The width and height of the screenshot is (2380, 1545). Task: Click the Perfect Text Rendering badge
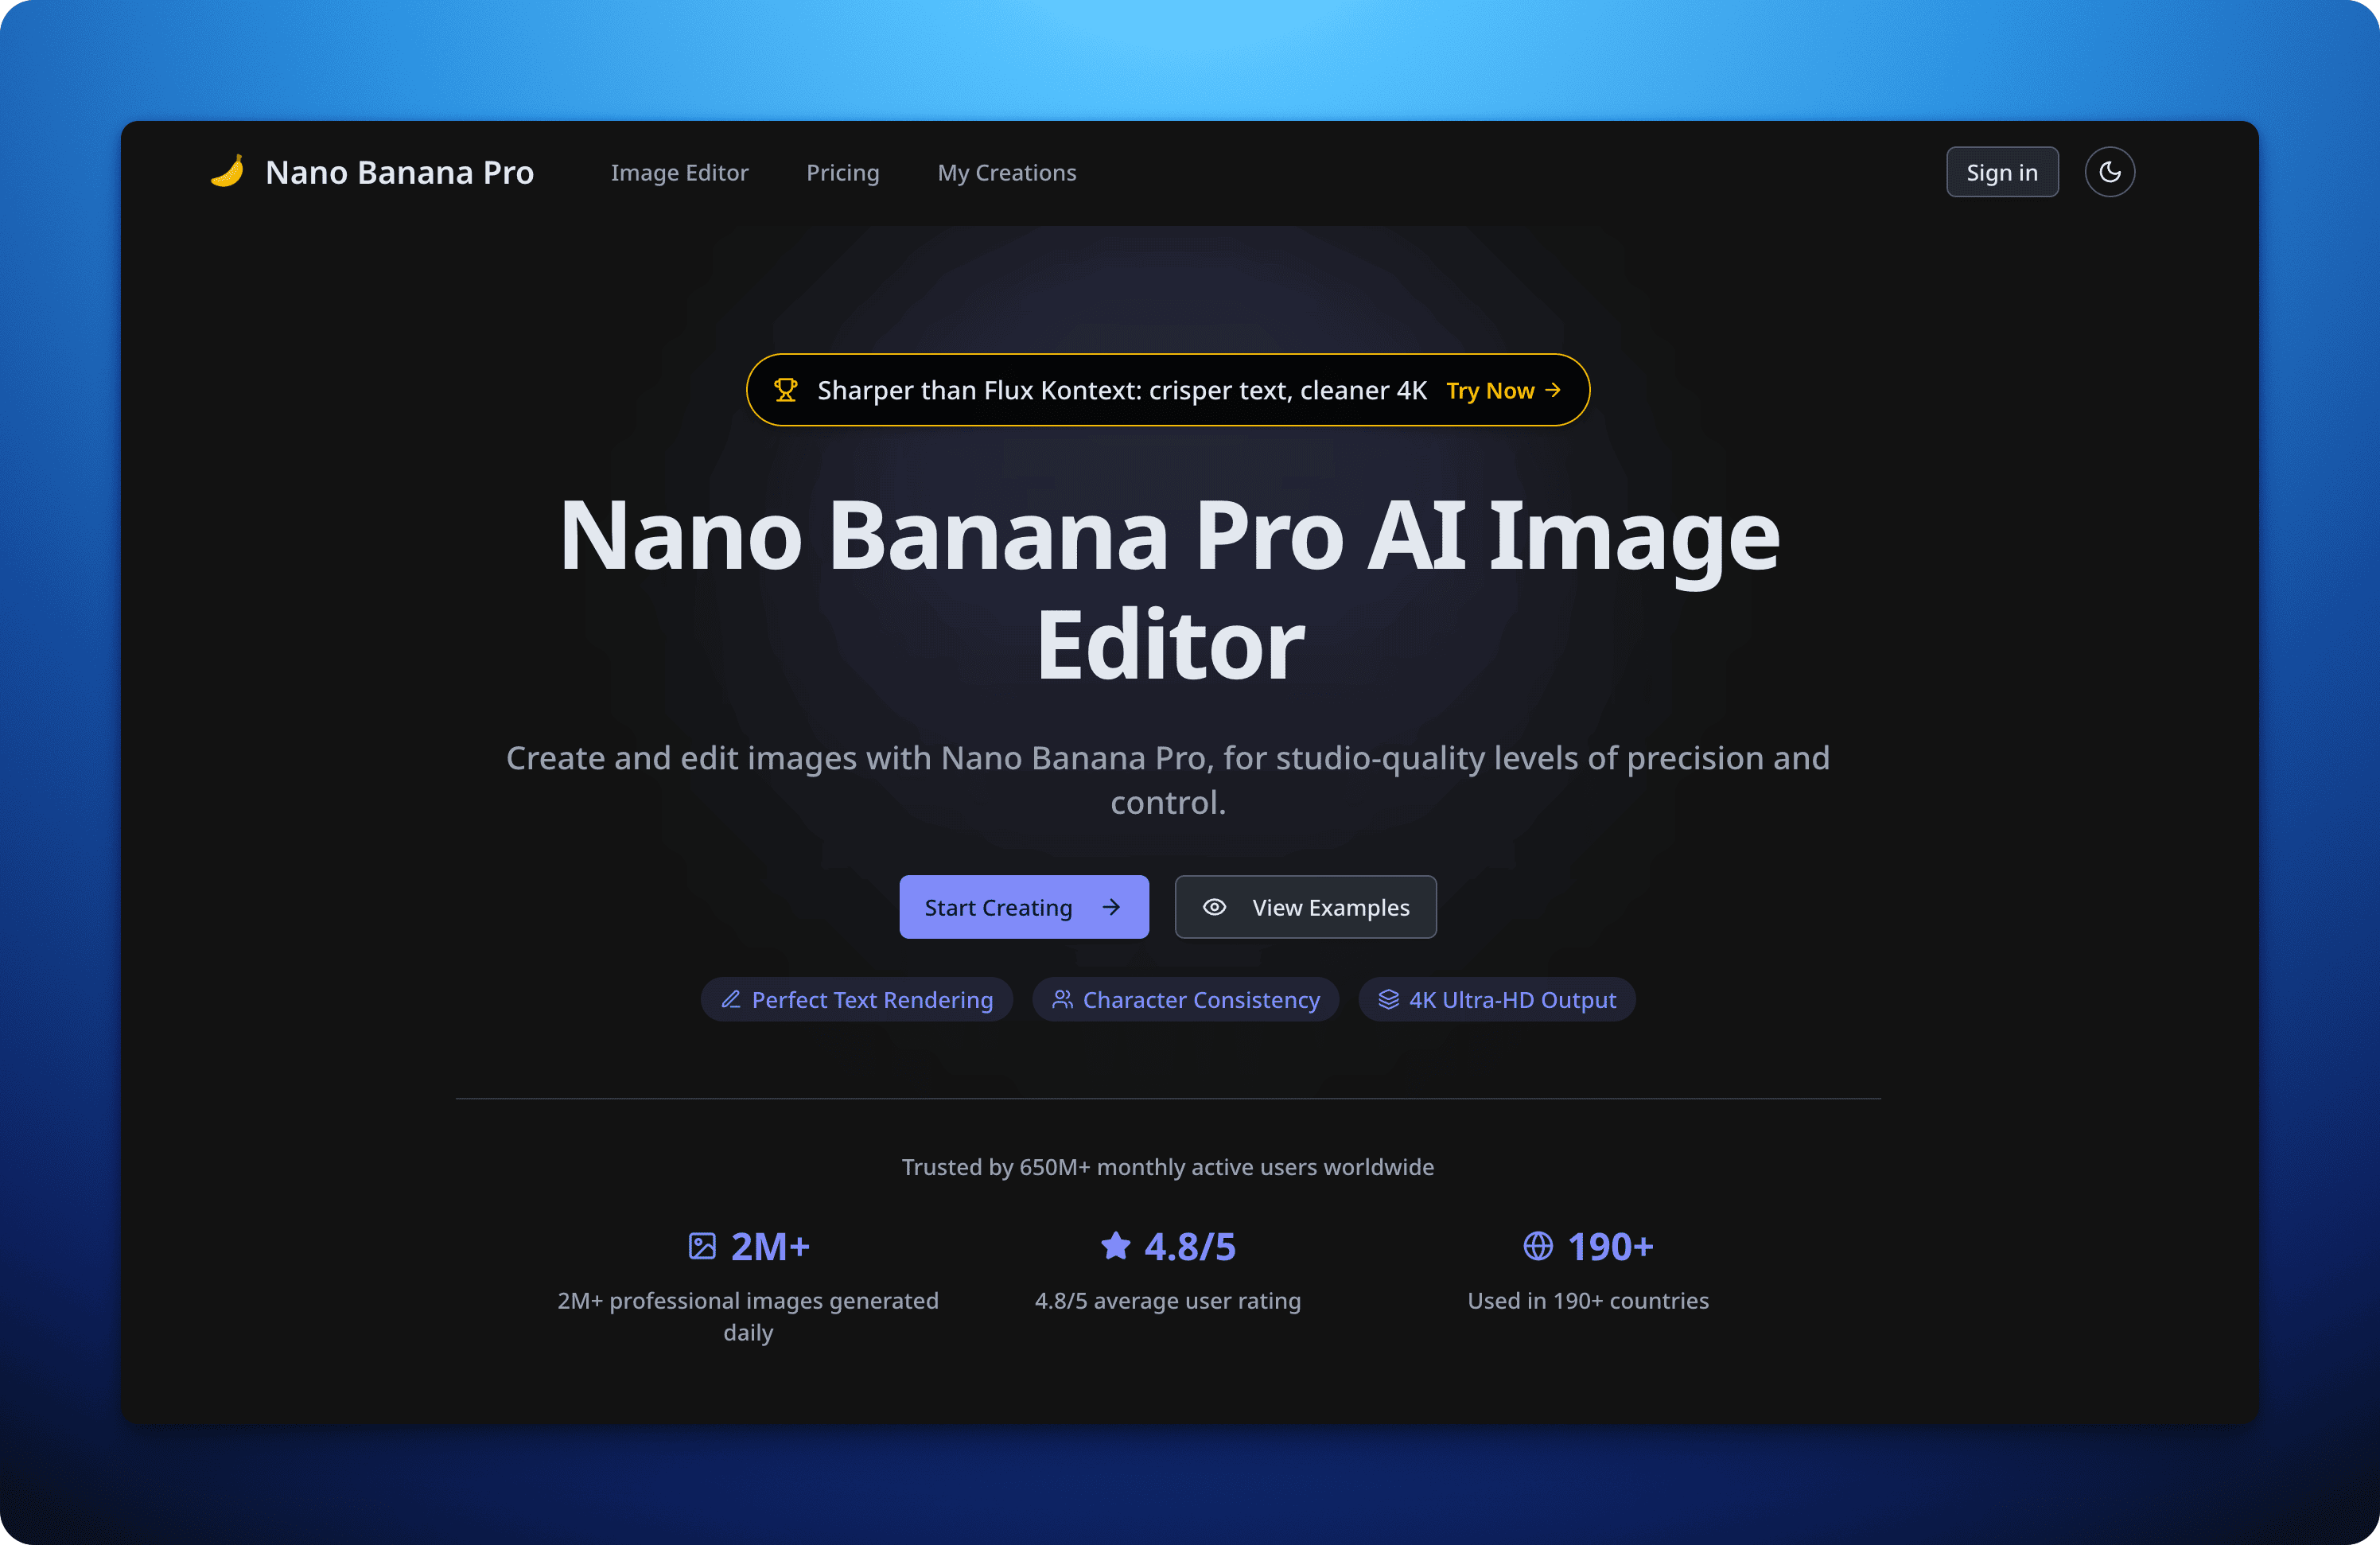click(857, 999)
